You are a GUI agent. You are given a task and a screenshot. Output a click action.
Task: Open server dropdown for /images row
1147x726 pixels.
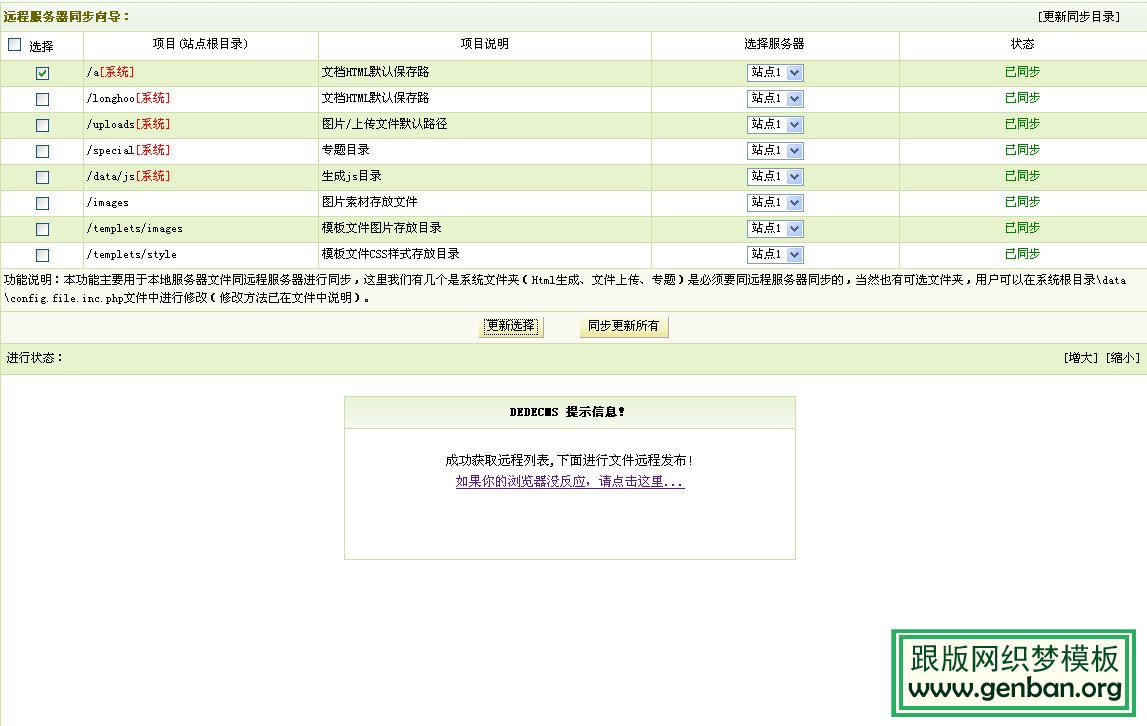[775, 203]
